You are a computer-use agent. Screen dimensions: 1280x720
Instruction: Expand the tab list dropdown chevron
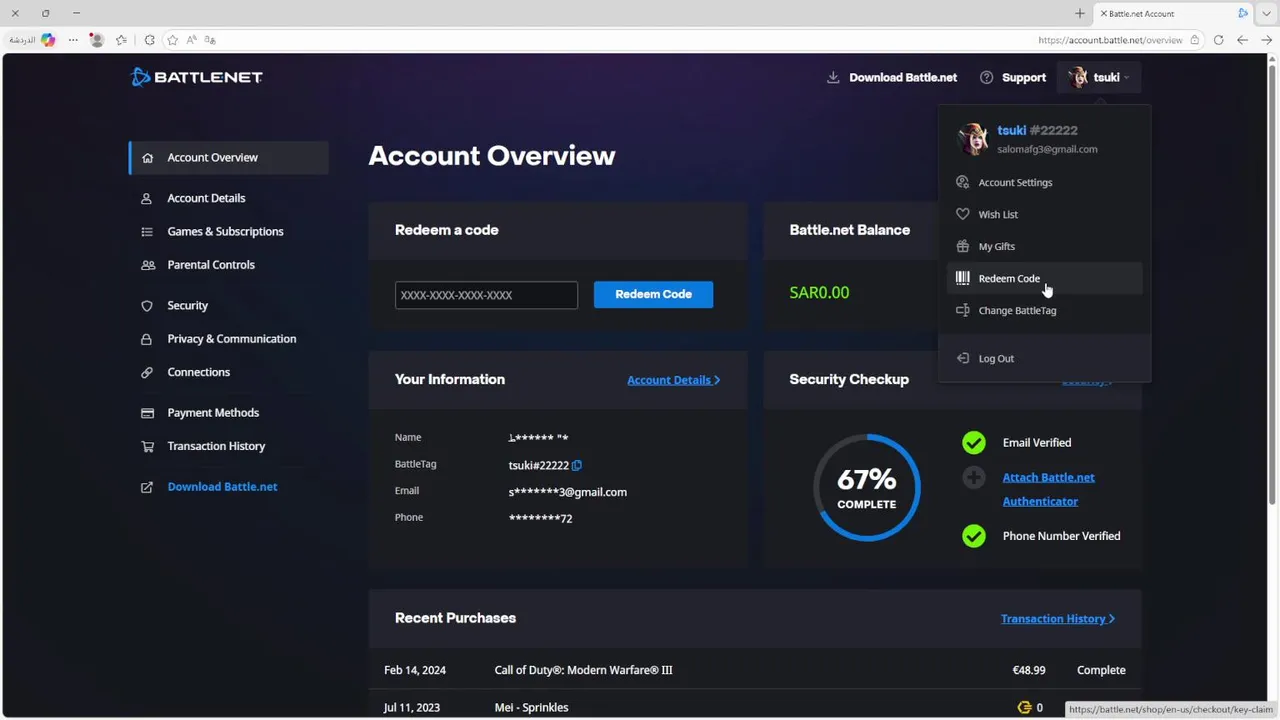[1266, 13]
